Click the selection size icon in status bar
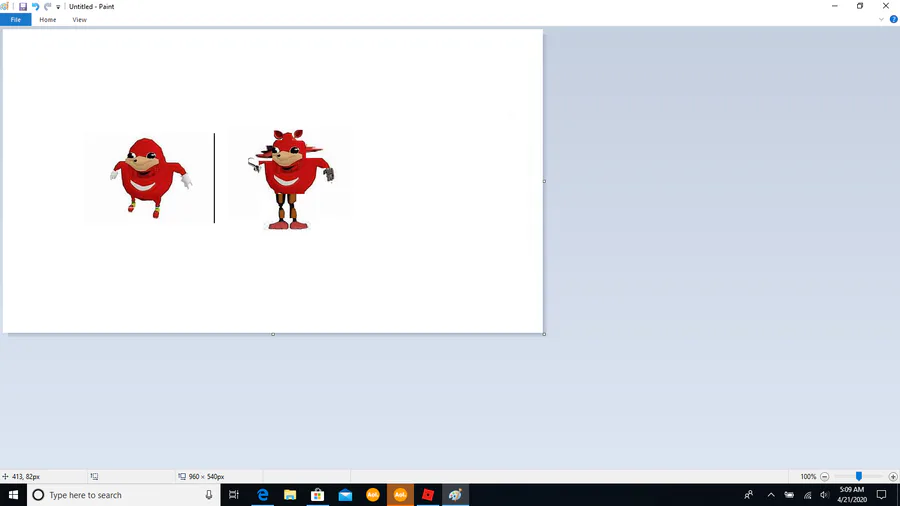This screenshot has height=506, width=900. [94, 476]
